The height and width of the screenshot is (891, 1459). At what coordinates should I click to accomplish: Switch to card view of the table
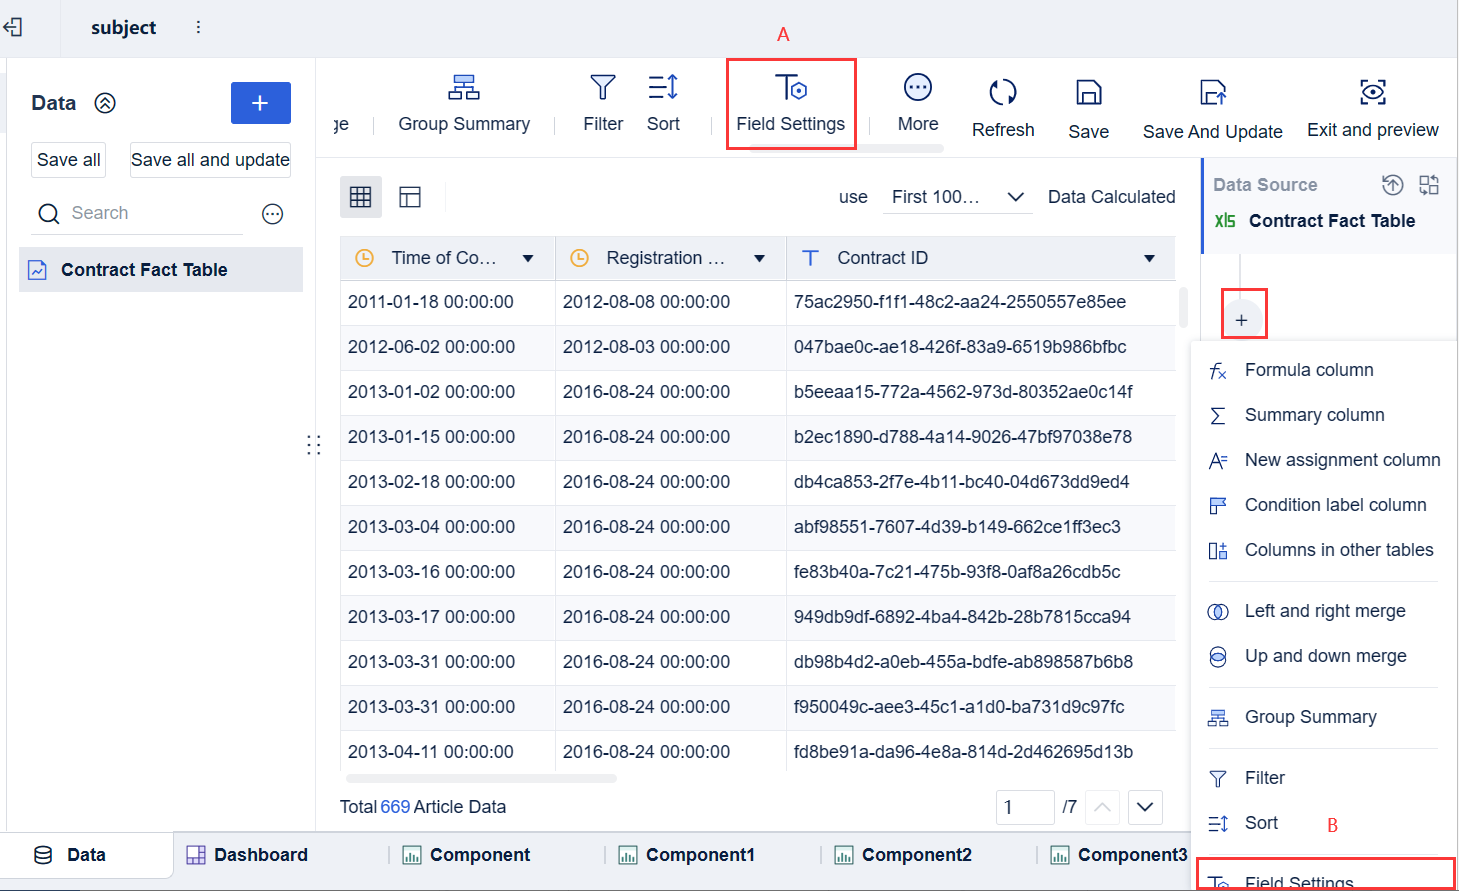point(410,197)
